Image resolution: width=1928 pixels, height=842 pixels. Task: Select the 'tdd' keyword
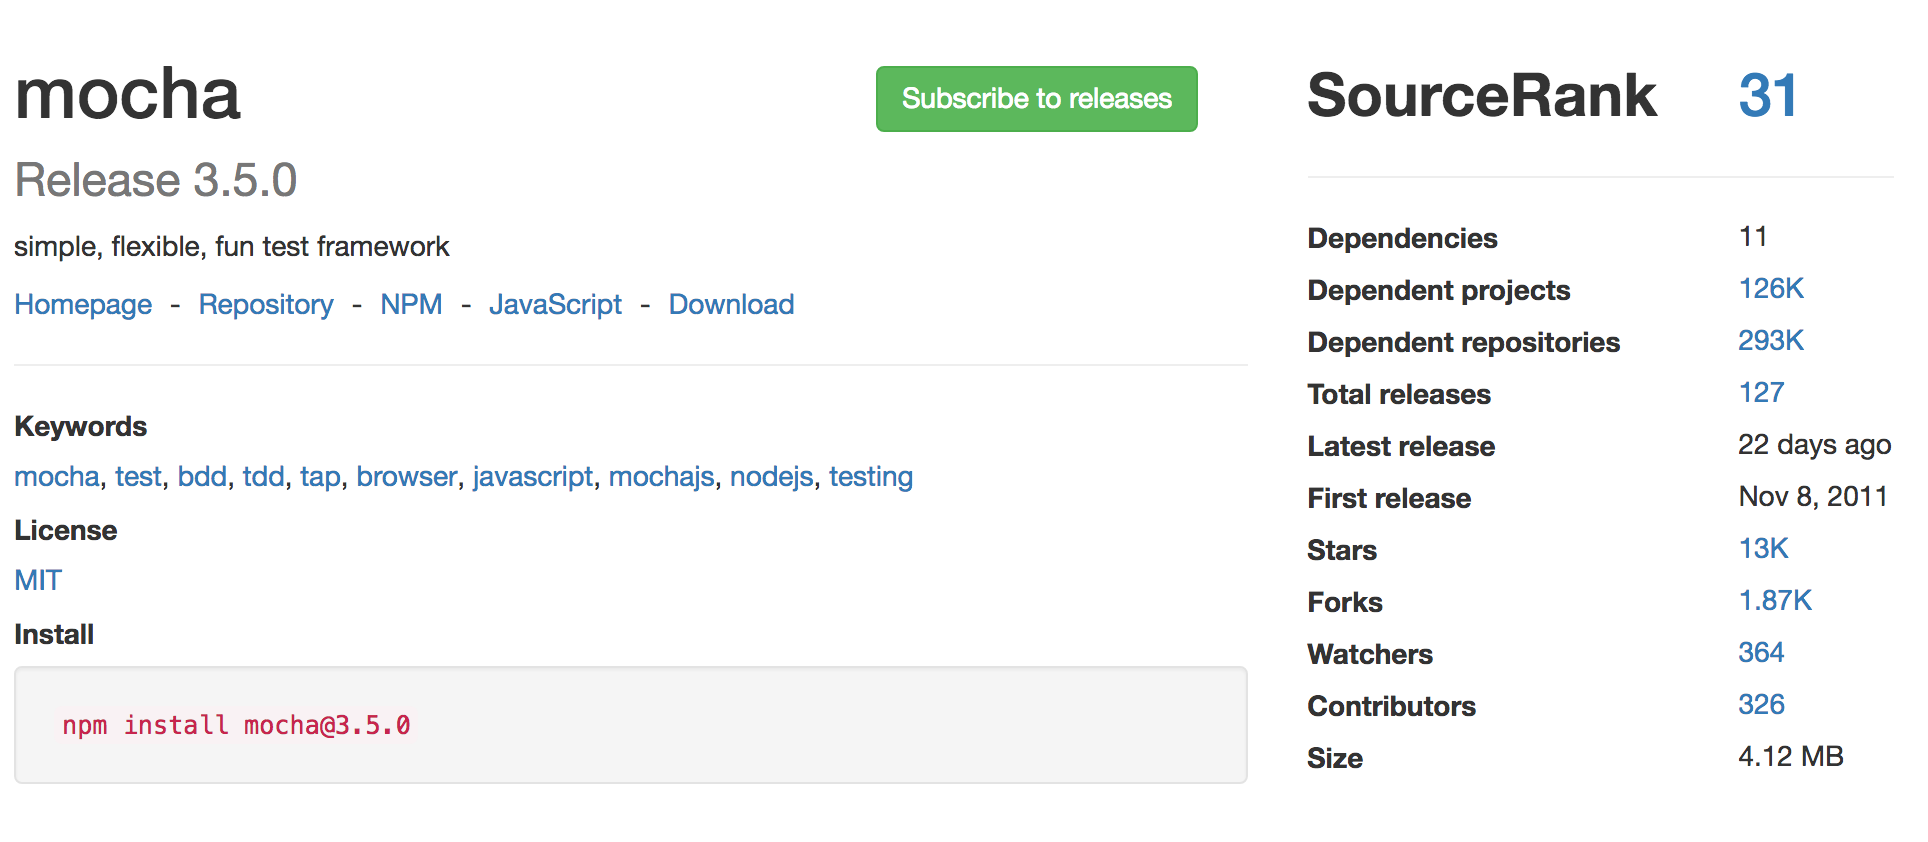[263, 476]
